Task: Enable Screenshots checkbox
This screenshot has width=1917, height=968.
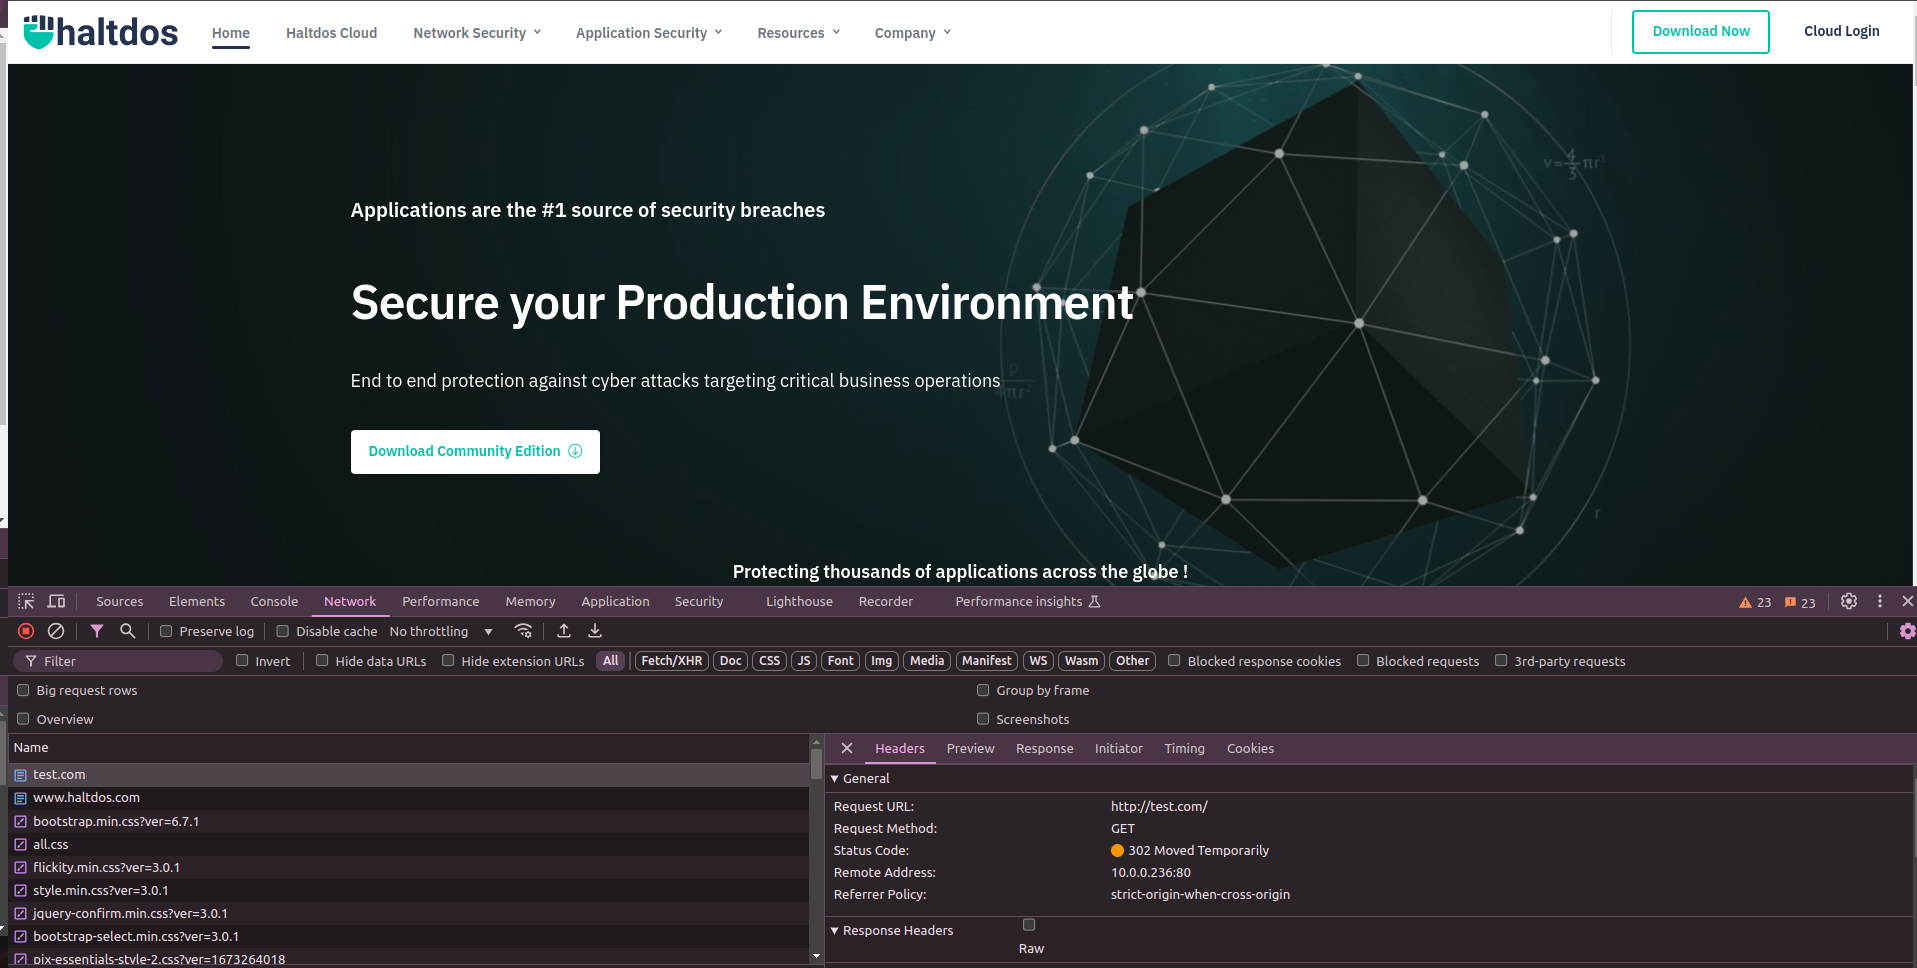Action: click(x=983, y=718)
